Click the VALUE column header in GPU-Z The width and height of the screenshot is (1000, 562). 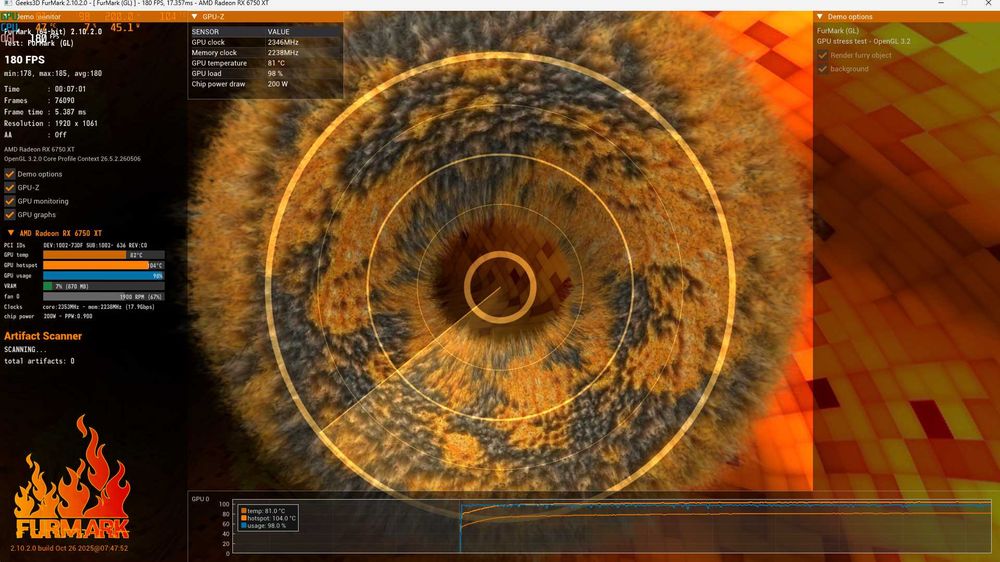279,32
